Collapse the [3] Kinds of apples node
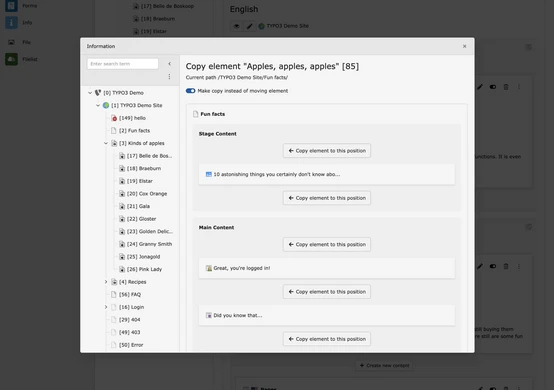554x390 pixels. tap(106, 143)
